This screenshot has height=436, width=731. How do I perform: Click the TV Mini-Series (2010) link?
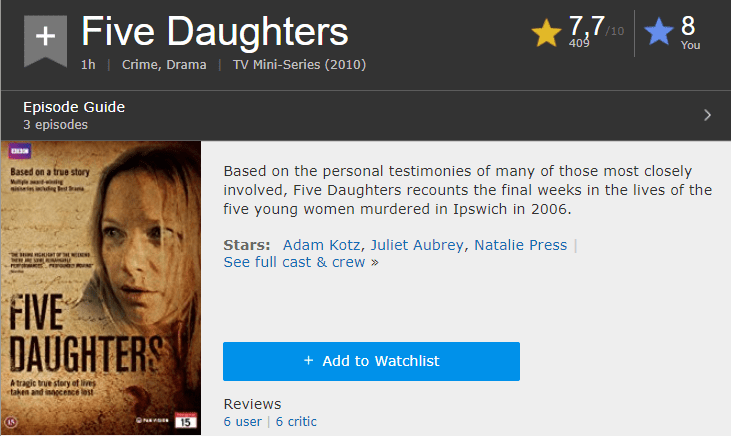pos(299,66)
